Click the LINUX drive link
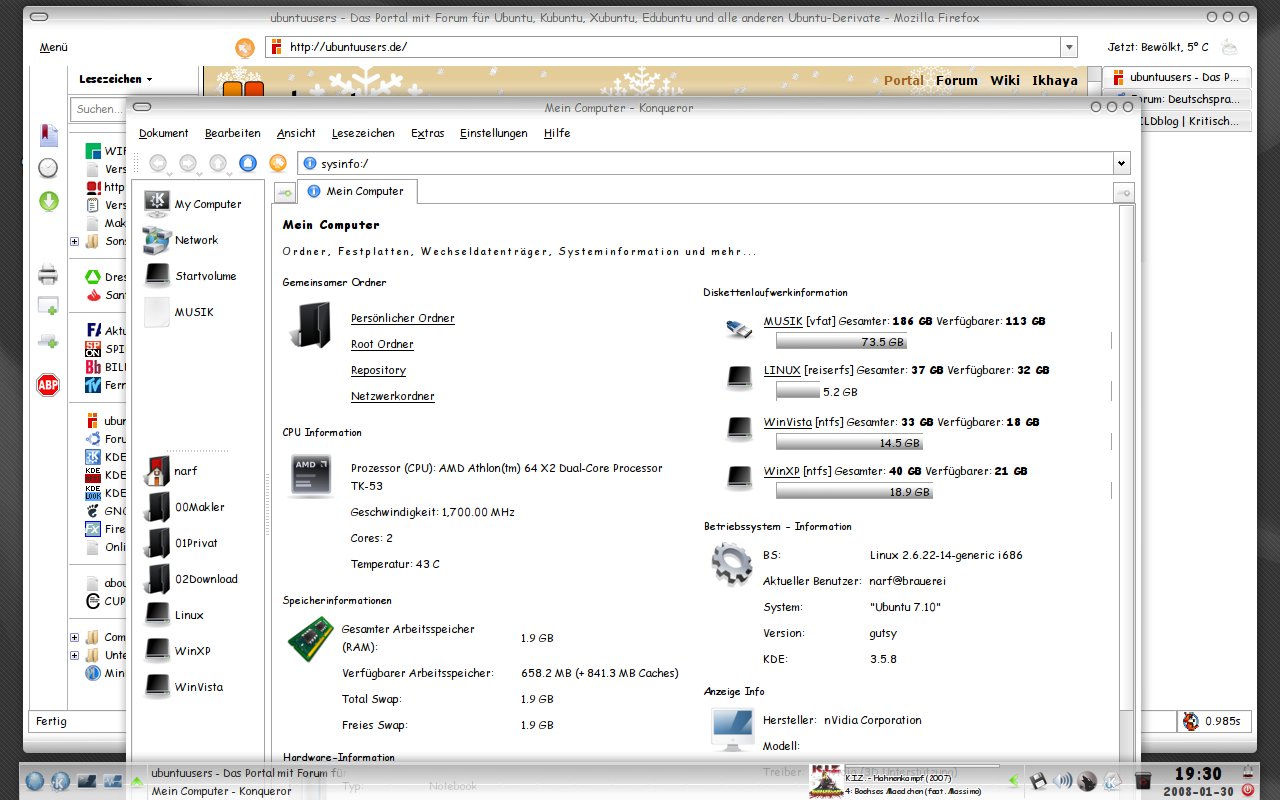 pyautogui.click(x=782, y=370)
